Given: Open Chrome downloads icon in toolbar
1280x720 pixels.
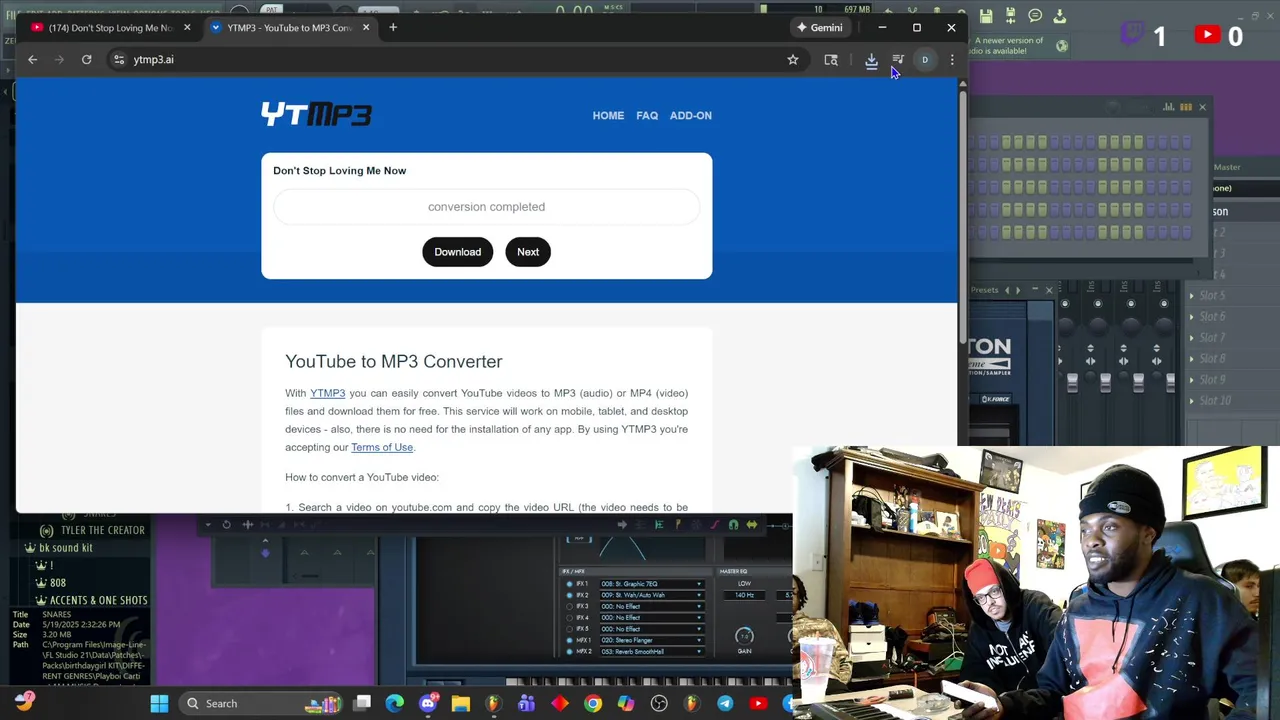Looking at the screenshot, I should tap(871, 60).
